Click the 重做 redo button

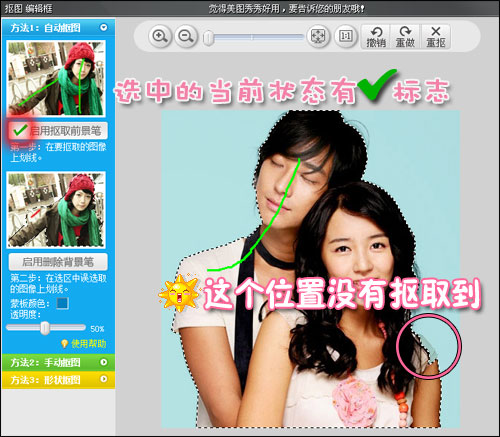405,37
